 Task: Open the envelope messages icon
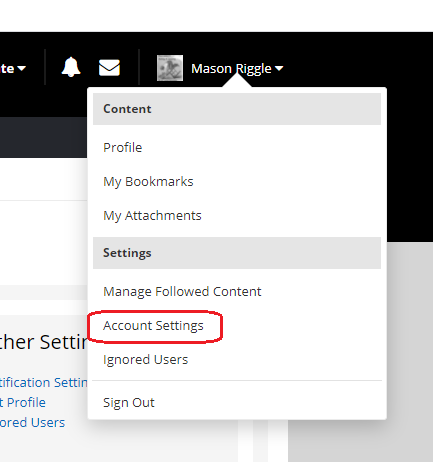(x=109, y=68)
